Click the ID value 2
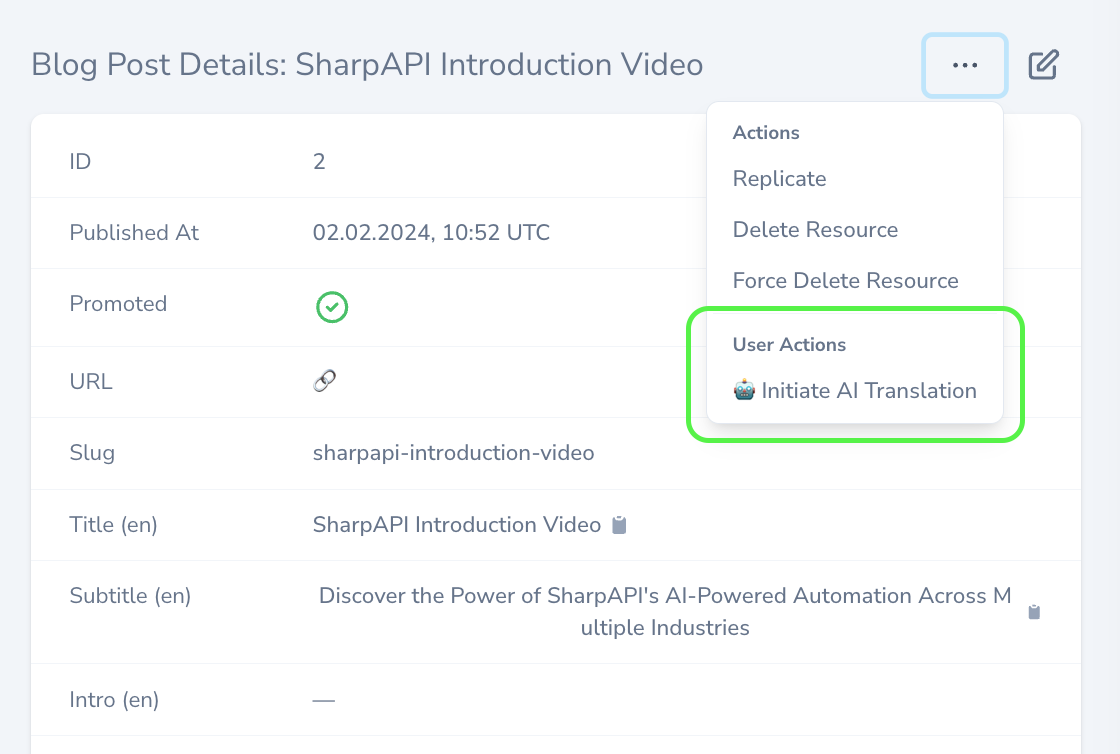 [319, 161]
